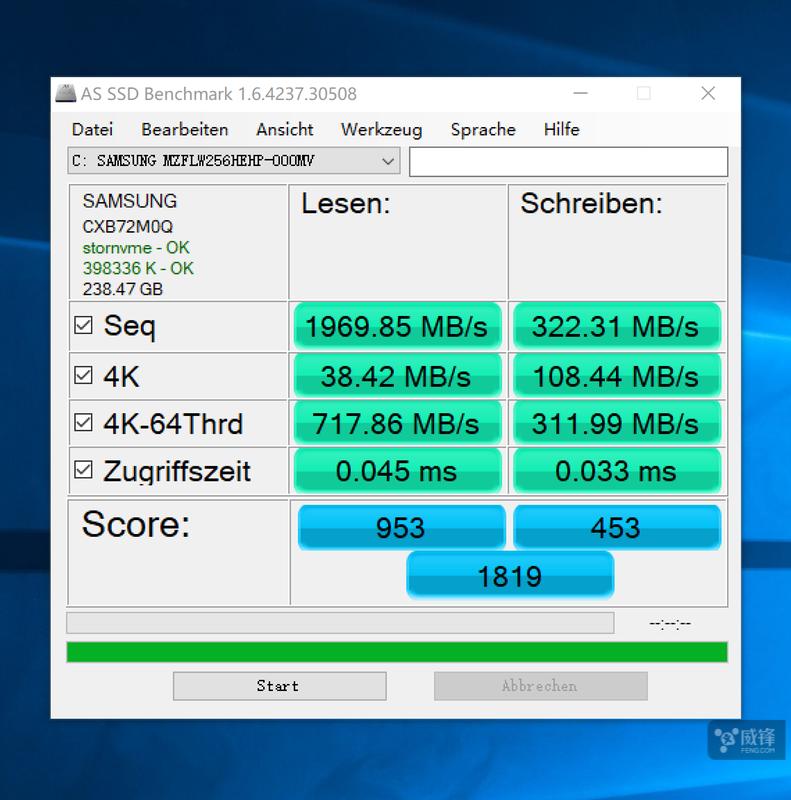This screenshot has height=800, width=791.
Task: Toggle the Zugriffszeit test checkbox
Action: pos(83,470)
